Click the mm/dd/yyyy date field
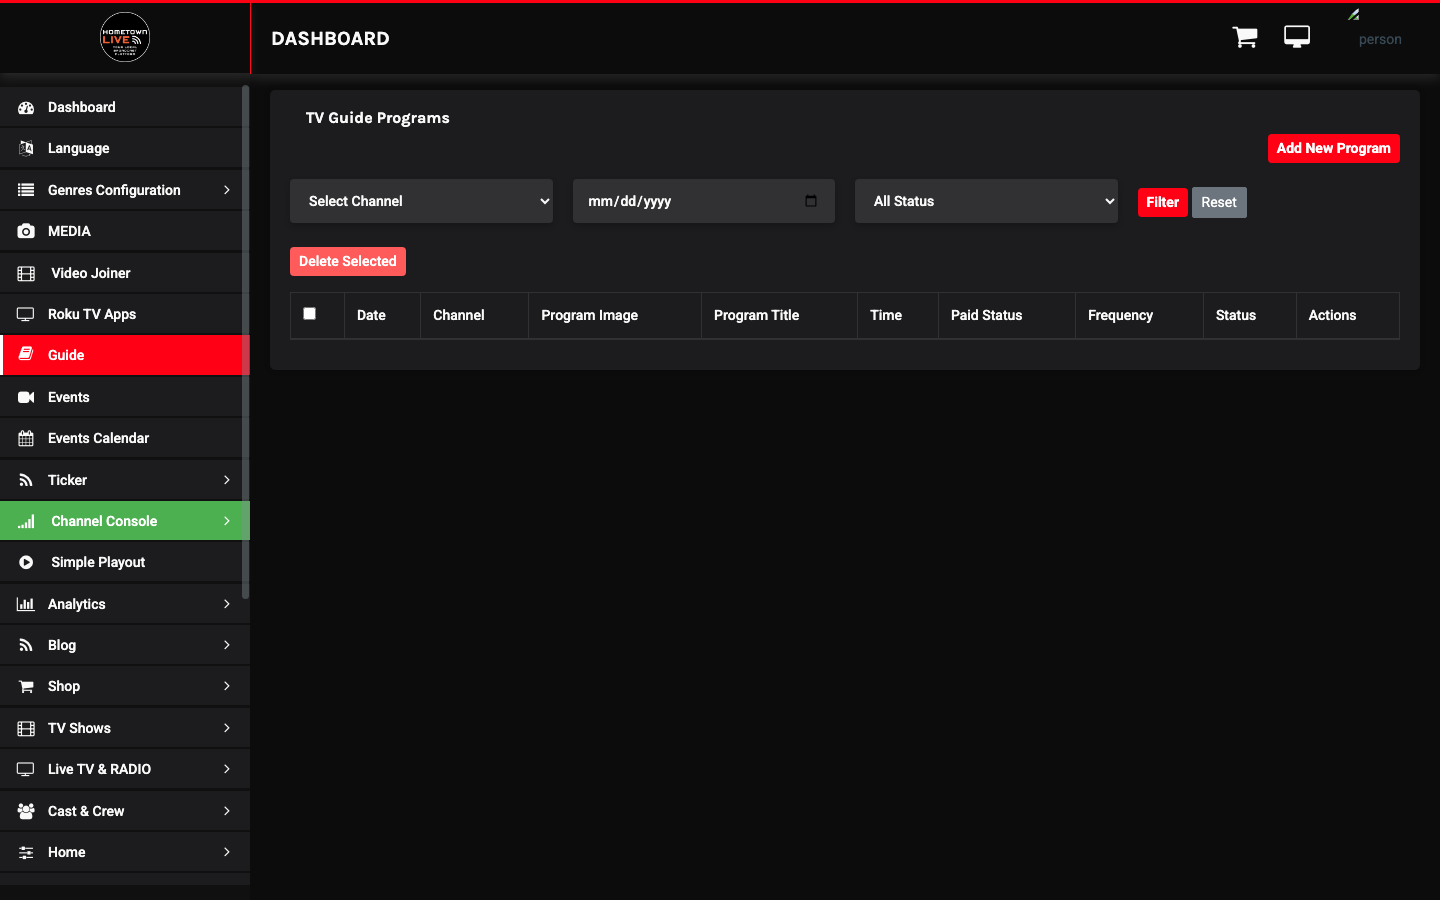The image size is (1440, 900). (x=704, y=201)
